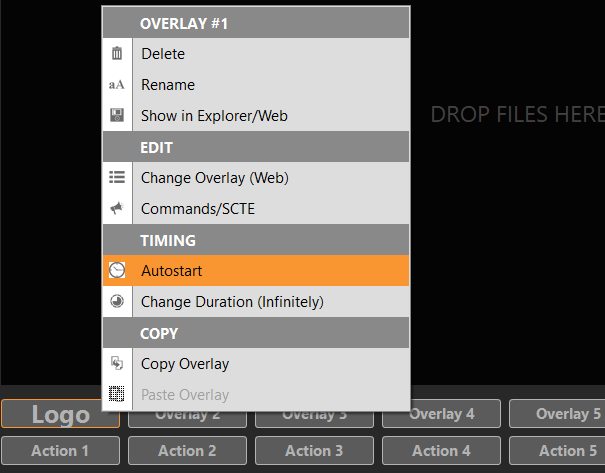605x473 pixels.
Task: Click the aA Rename icon
Action: click(117, 85)
